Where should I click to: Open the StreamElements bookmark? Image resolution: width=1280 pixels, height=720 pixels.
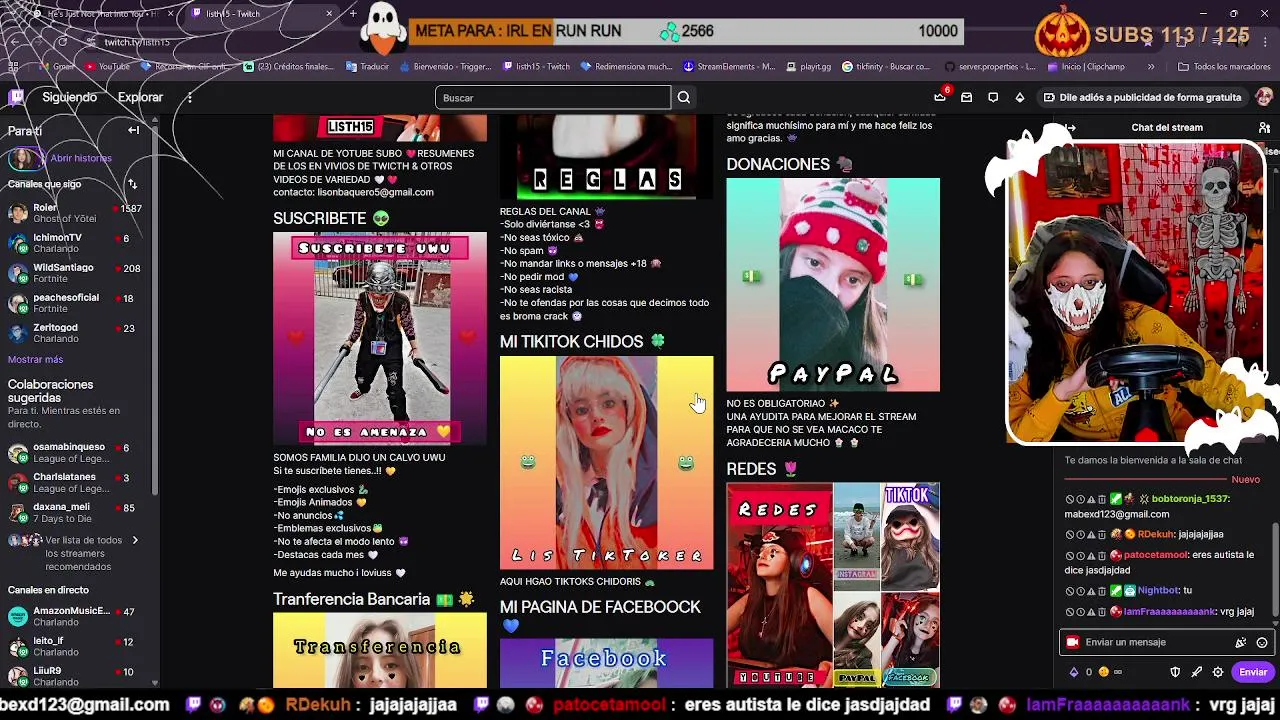(729, 67)
